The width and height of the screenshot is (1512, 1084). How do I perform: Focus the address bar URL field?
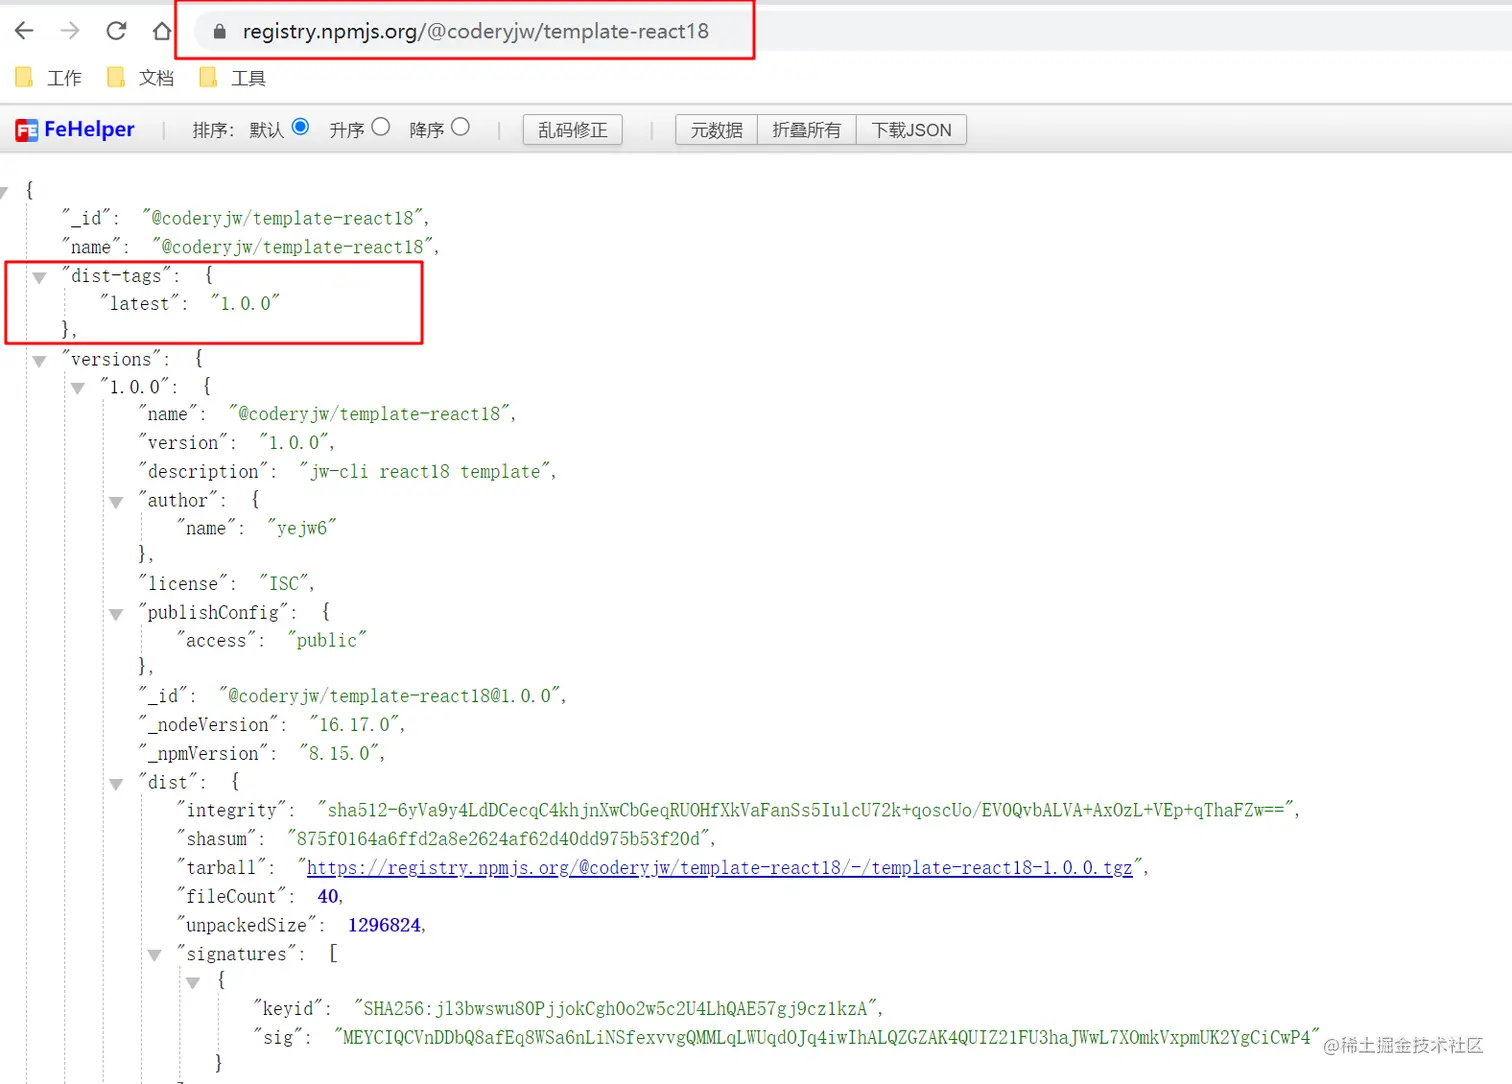(476, 32)
